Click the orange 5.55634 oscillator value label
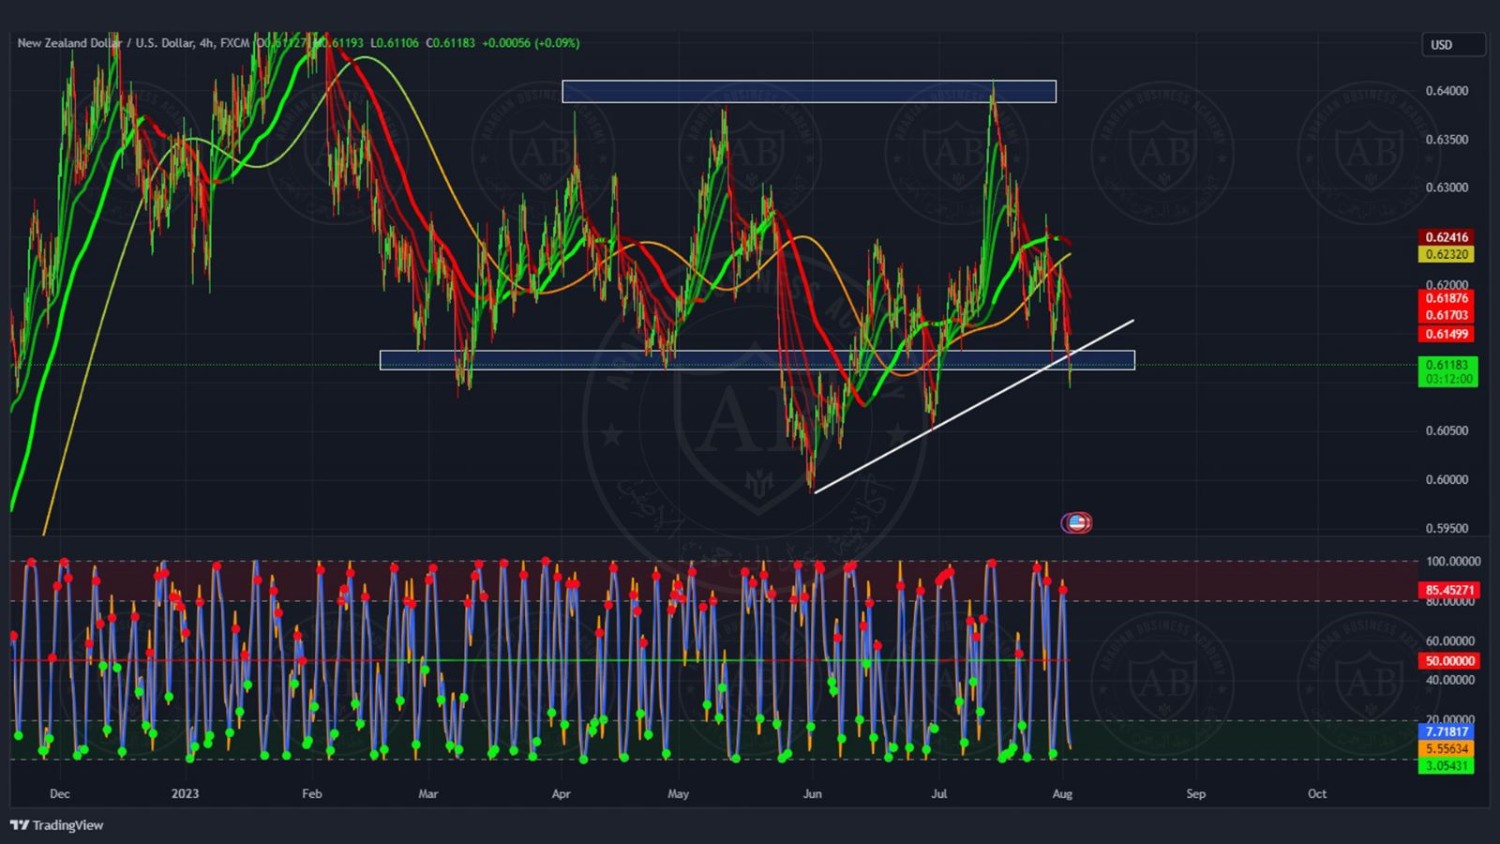1500x844 pixels. (1446, 749)
